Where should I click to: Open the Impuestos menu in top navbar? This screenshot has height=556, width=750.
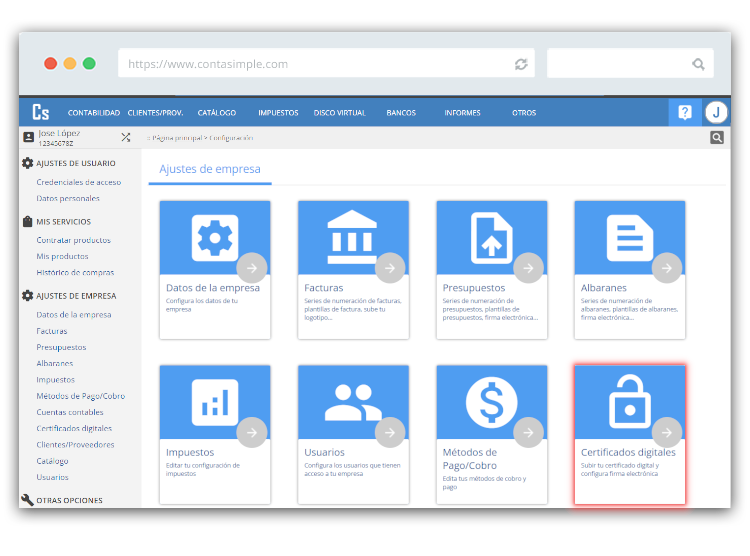pyautogui.click(x=278, y=113)
